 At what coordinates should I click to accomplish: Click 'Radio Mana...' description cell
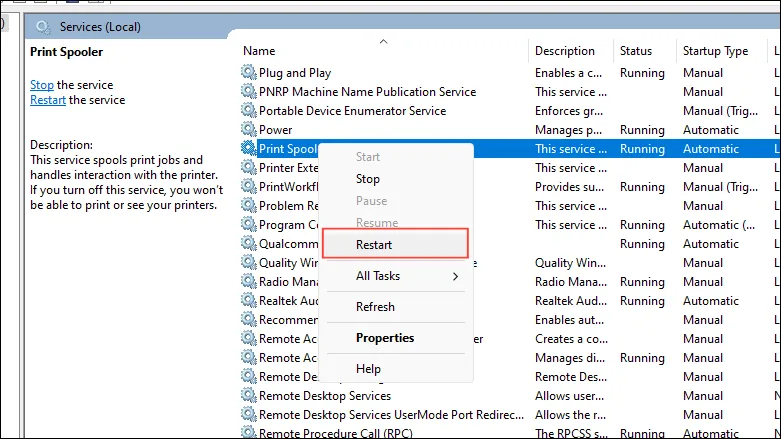tap(571, 282)
